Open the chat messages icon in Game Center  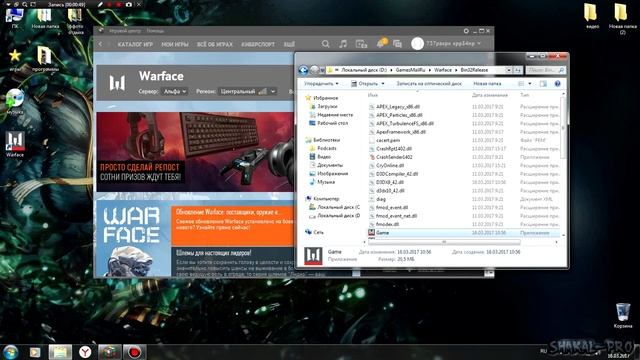click(x=397, y=44)
